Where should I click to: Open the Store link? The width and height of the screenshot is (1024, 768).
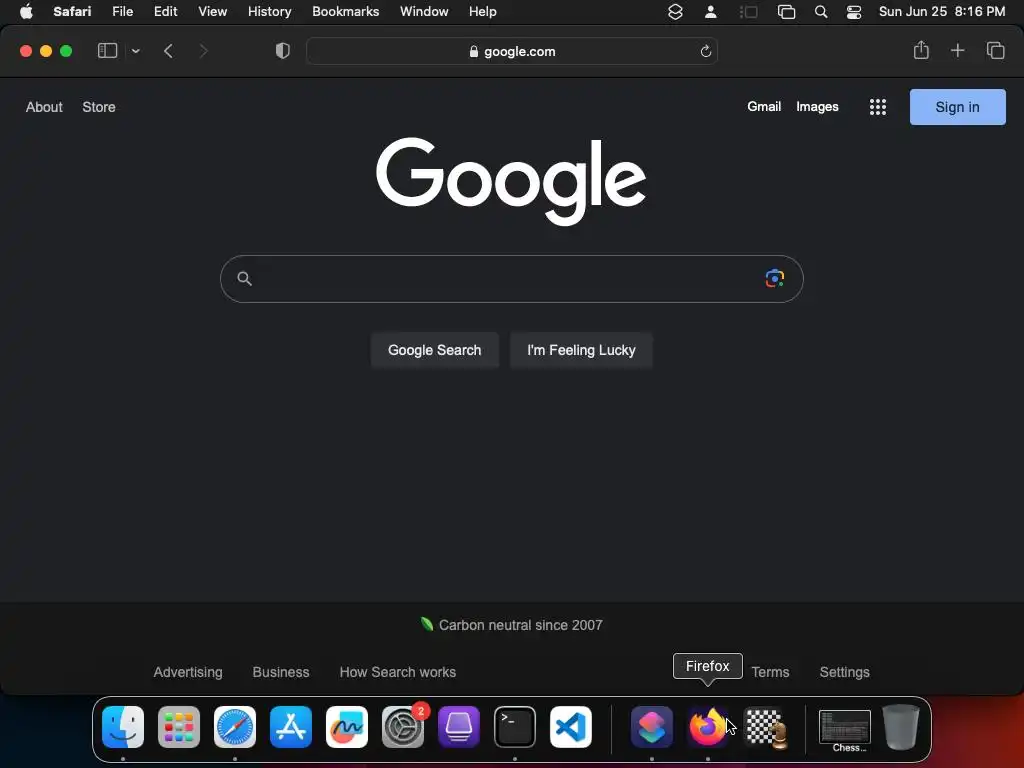[x=99, y=107]
